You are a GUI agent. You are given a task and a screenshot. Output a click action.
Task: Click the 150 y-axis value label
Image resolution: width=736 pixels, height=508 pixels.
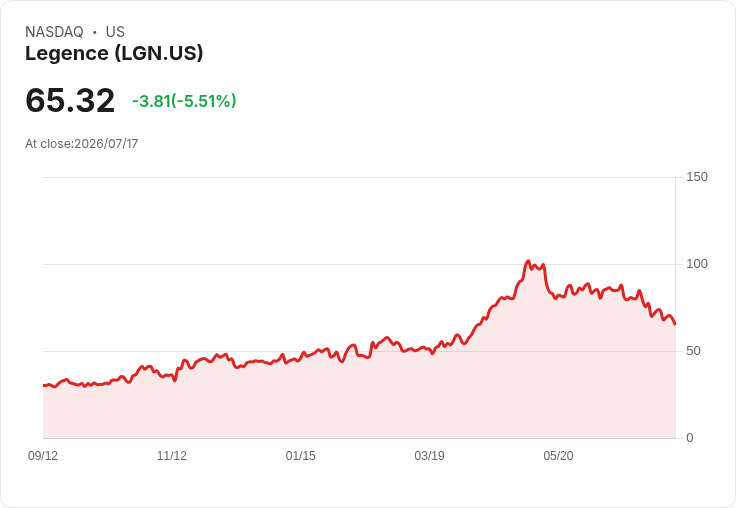(x=697, y=177)
